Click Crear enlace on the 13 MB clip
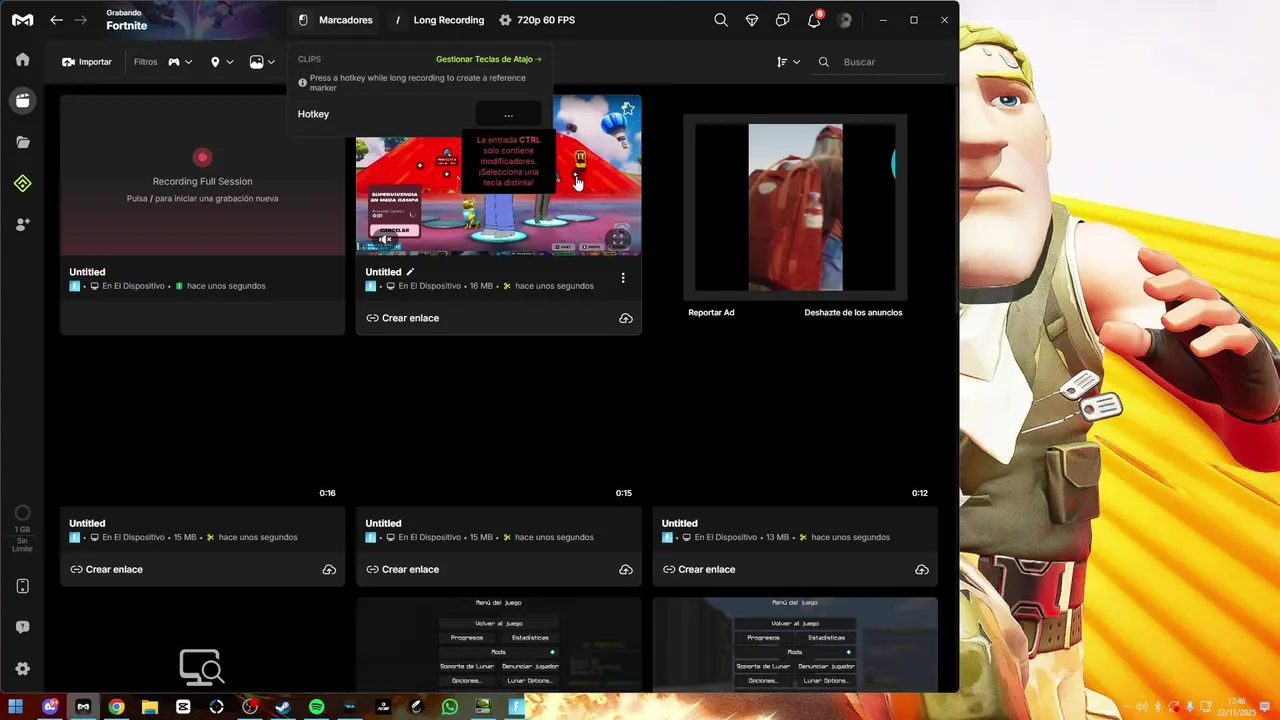Viewport: 1280px width, 720px height. tap(699, 570)
